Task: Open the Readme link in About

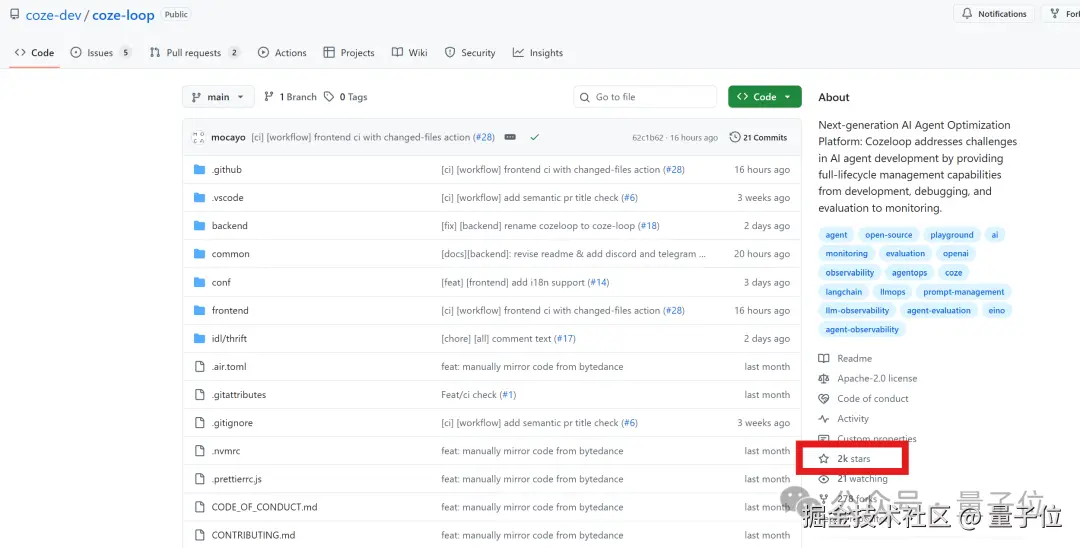Action: (846, 359)
